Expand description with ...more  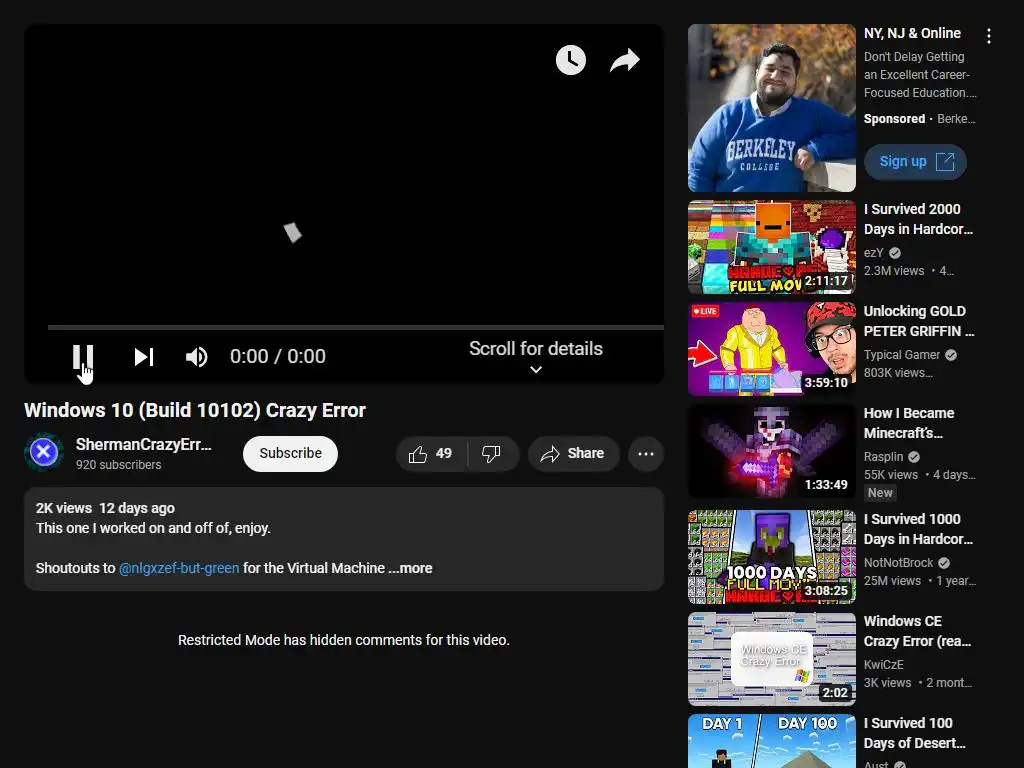pos(411,568)
